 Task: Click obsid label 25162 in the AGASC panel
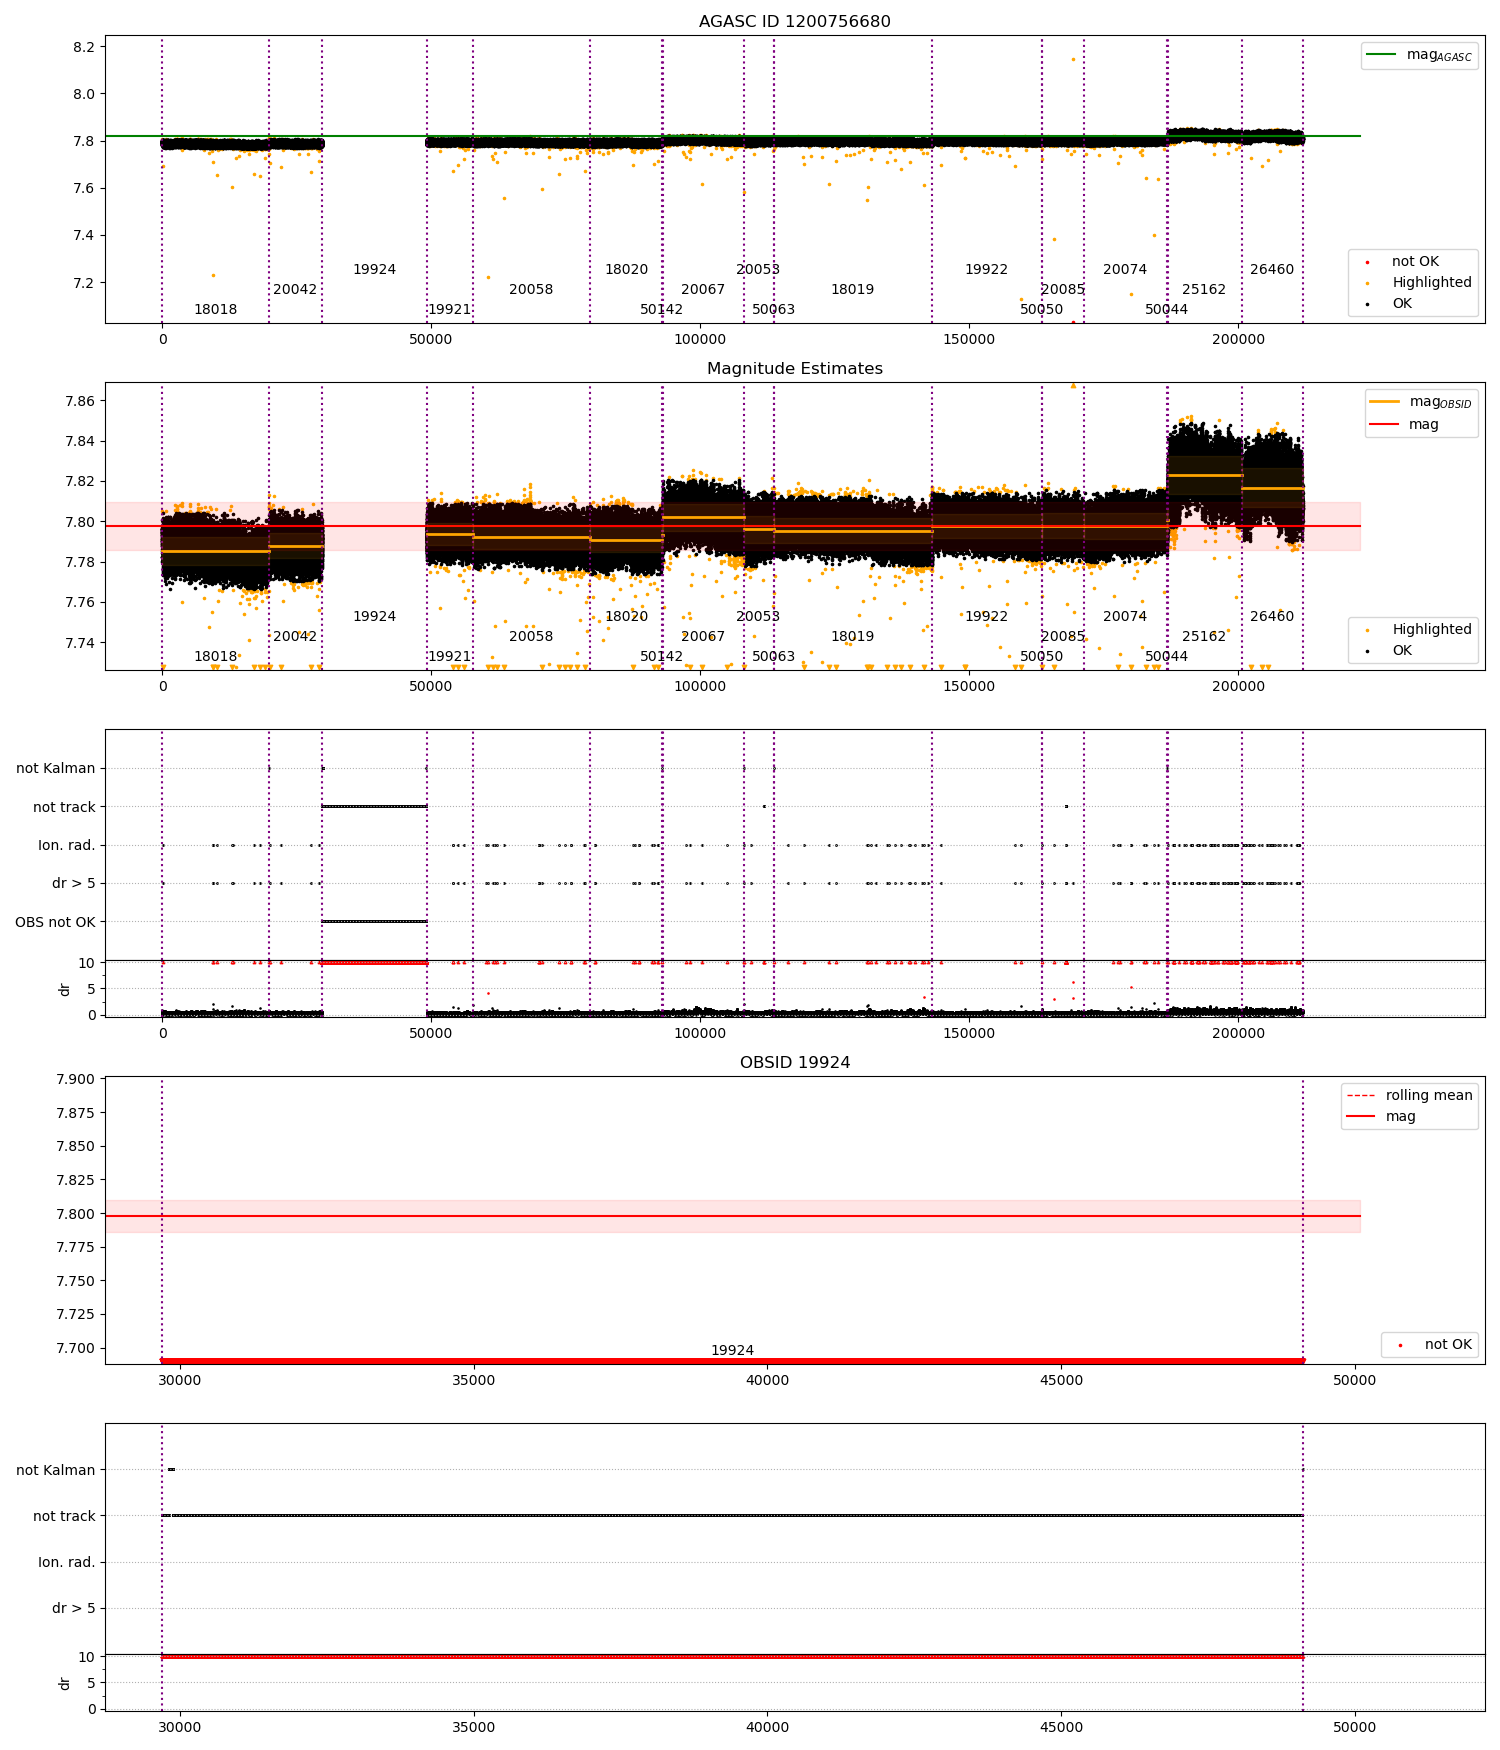[1204, 290]
